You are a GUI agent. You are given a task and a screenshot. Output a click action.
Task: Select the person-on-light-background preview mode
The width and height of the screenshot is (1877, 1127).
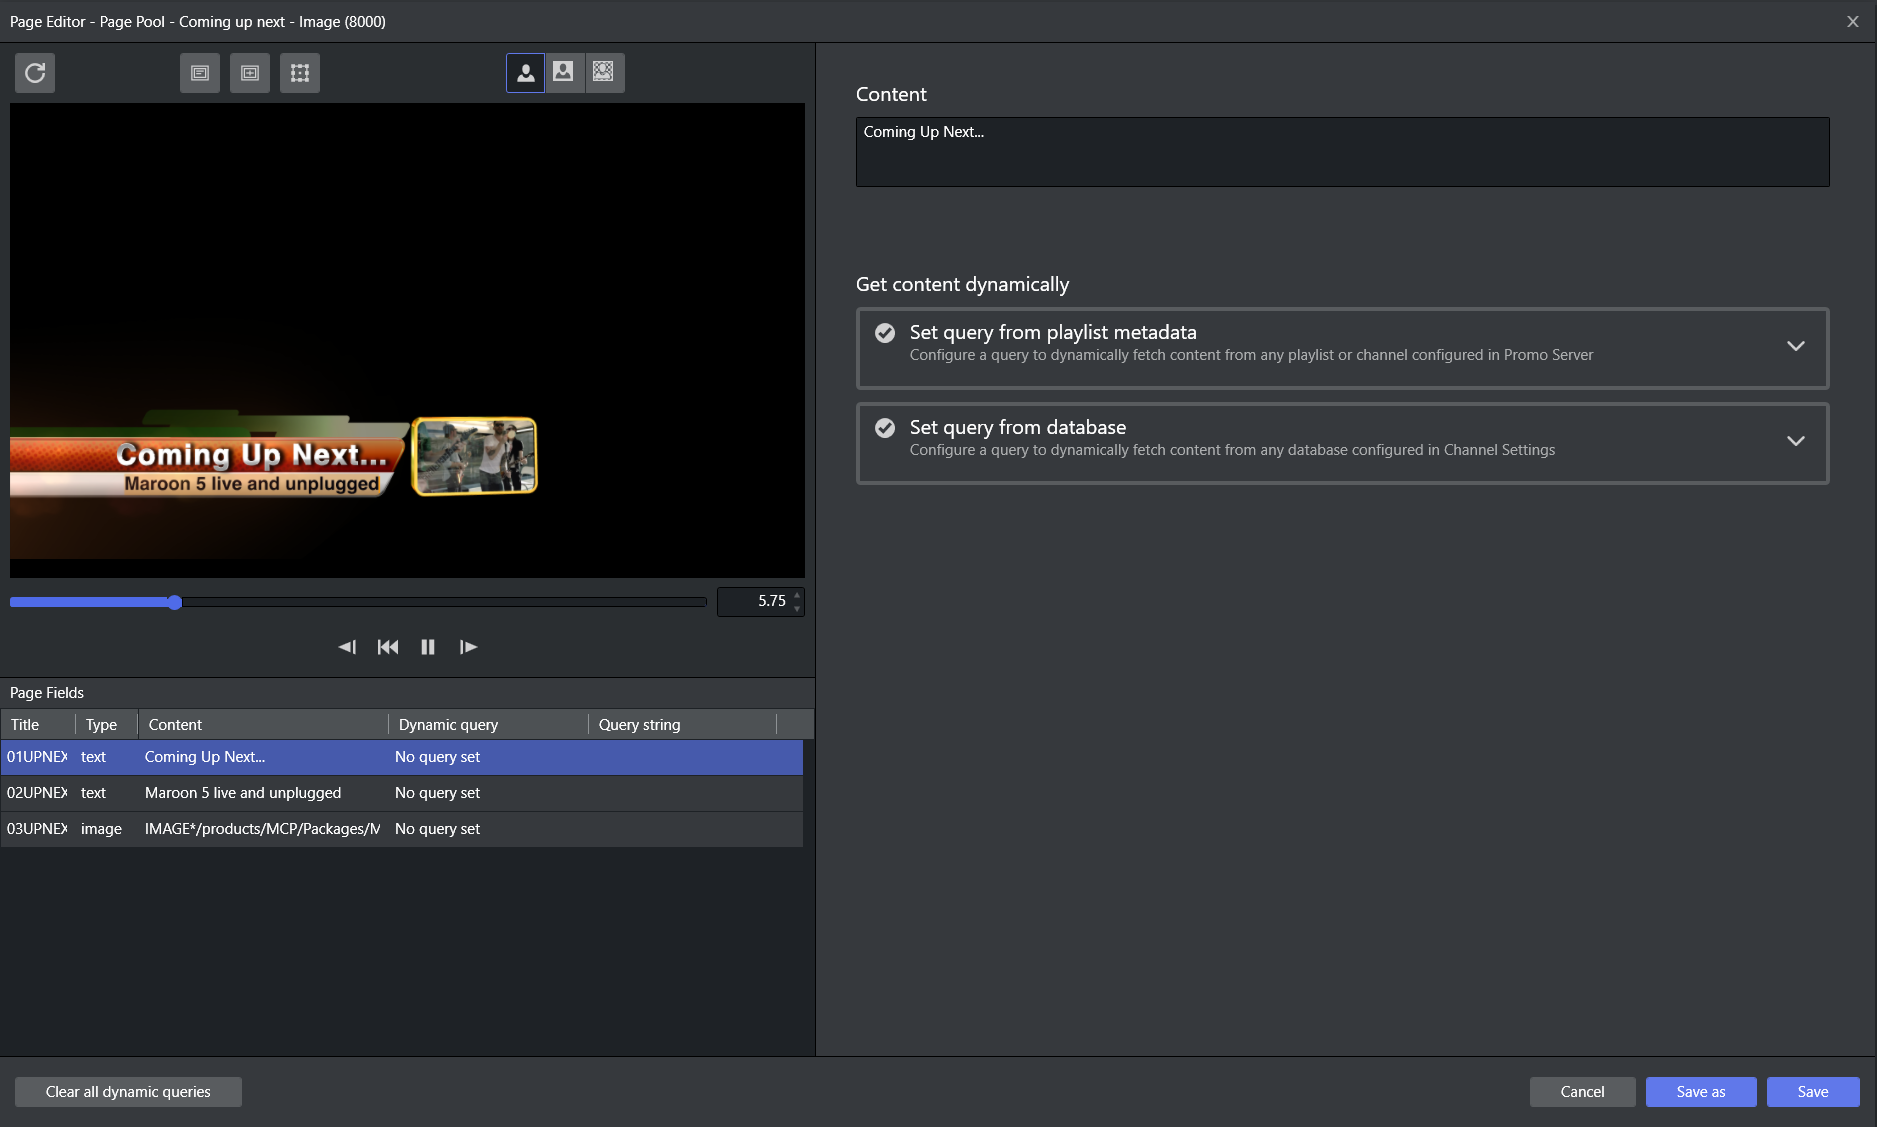point(564,73)
